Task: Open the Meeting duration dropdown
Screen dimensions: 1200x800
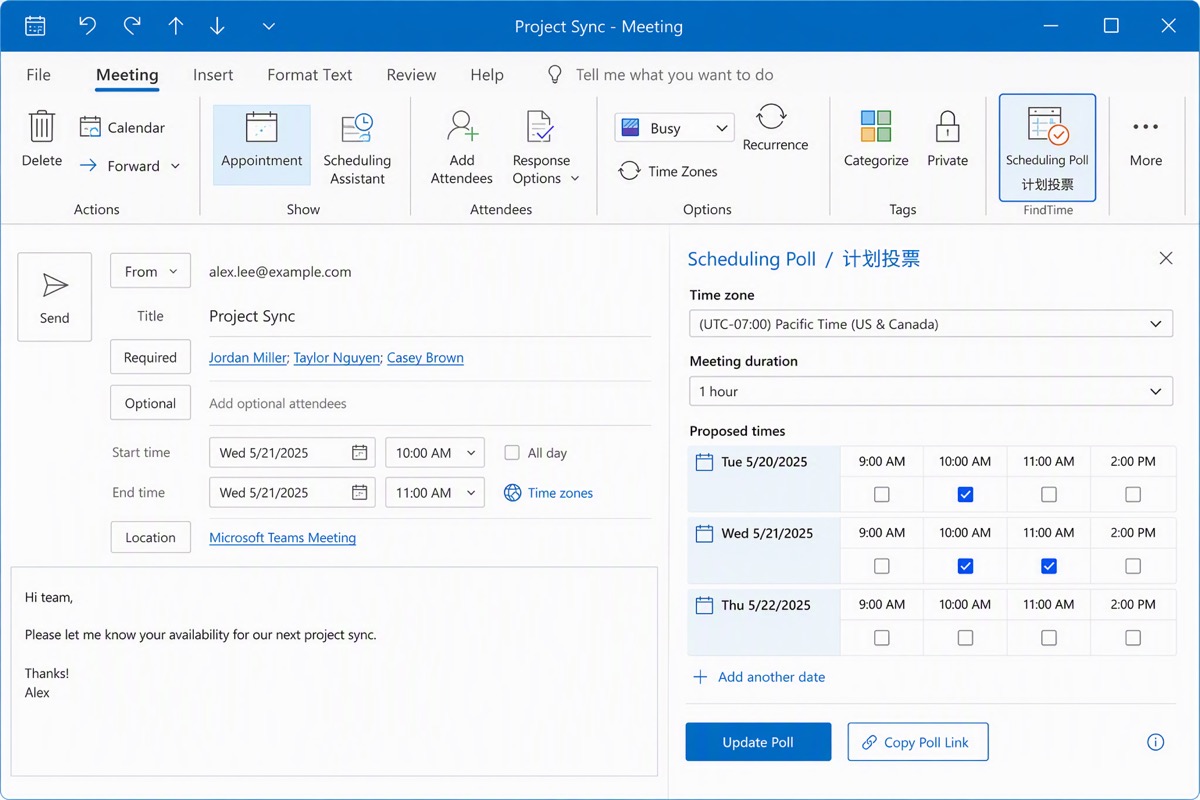Action: click(931, 391)
